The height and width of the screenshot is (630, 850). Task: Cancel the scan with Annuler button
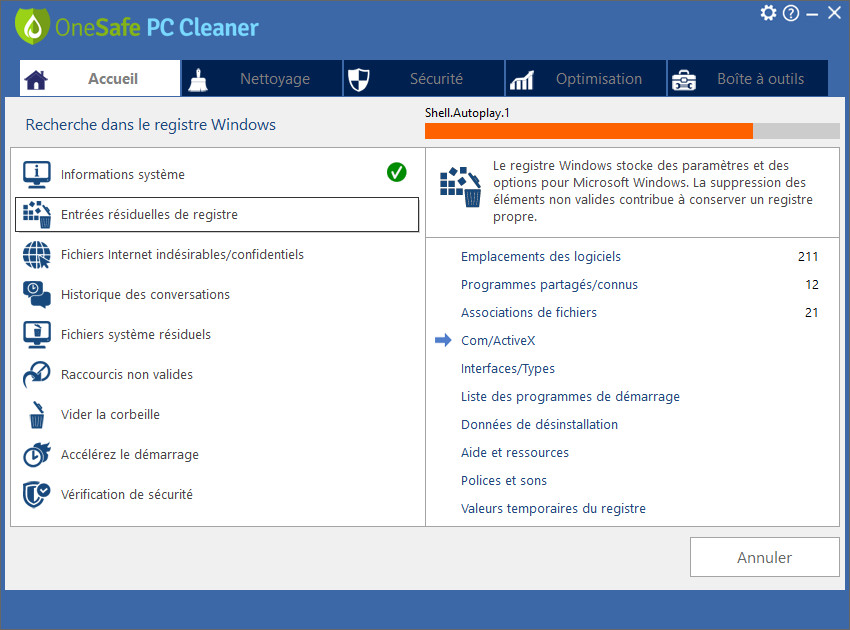(x=764, y=557)
